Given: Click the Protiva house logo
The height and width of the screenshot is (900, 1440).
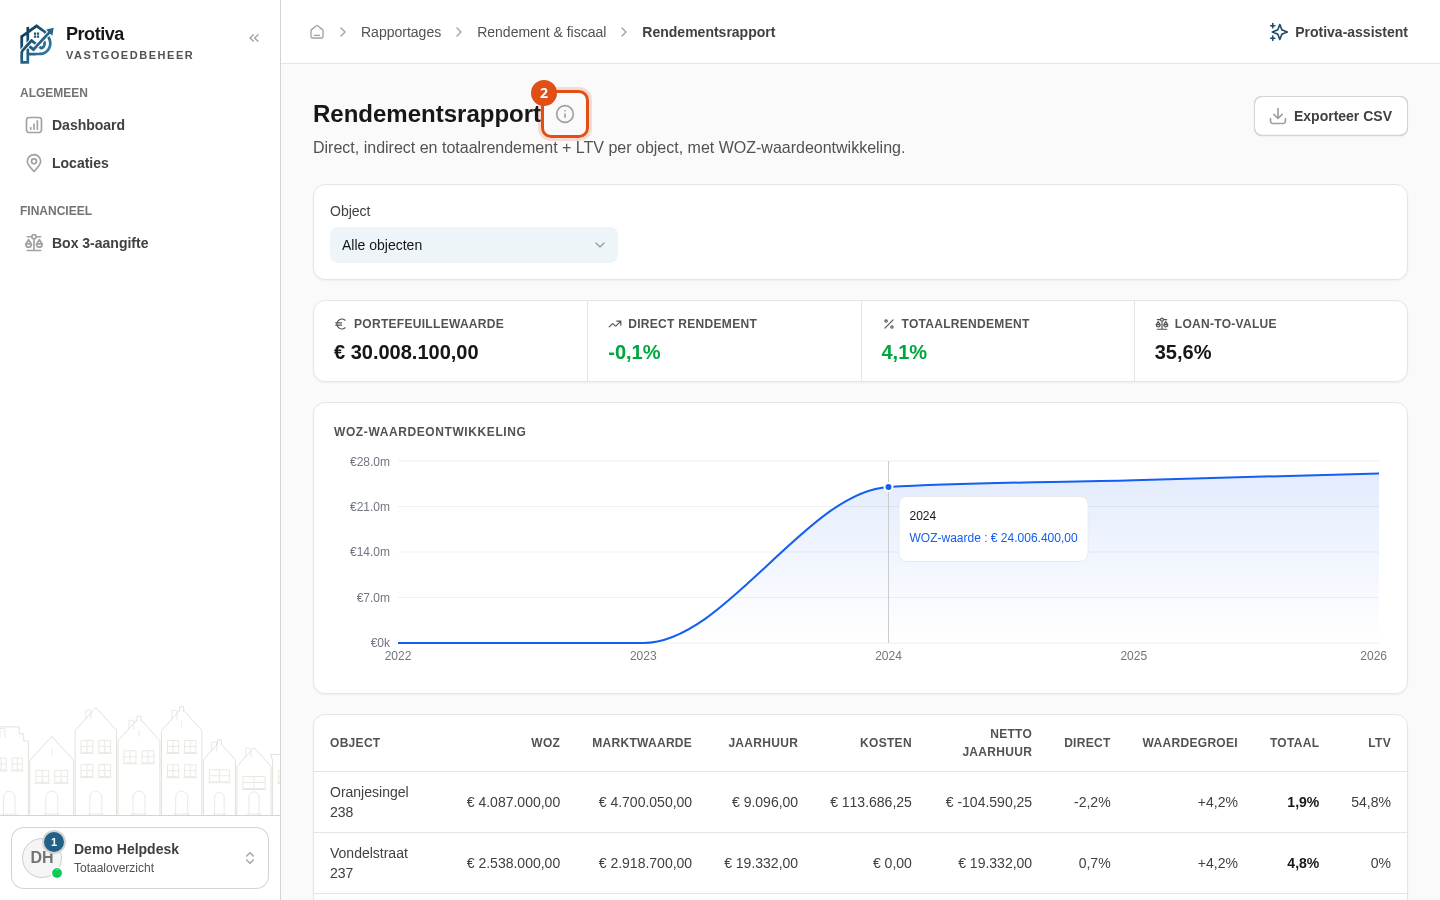Looking at the screenshot, I should click(37, 44).
